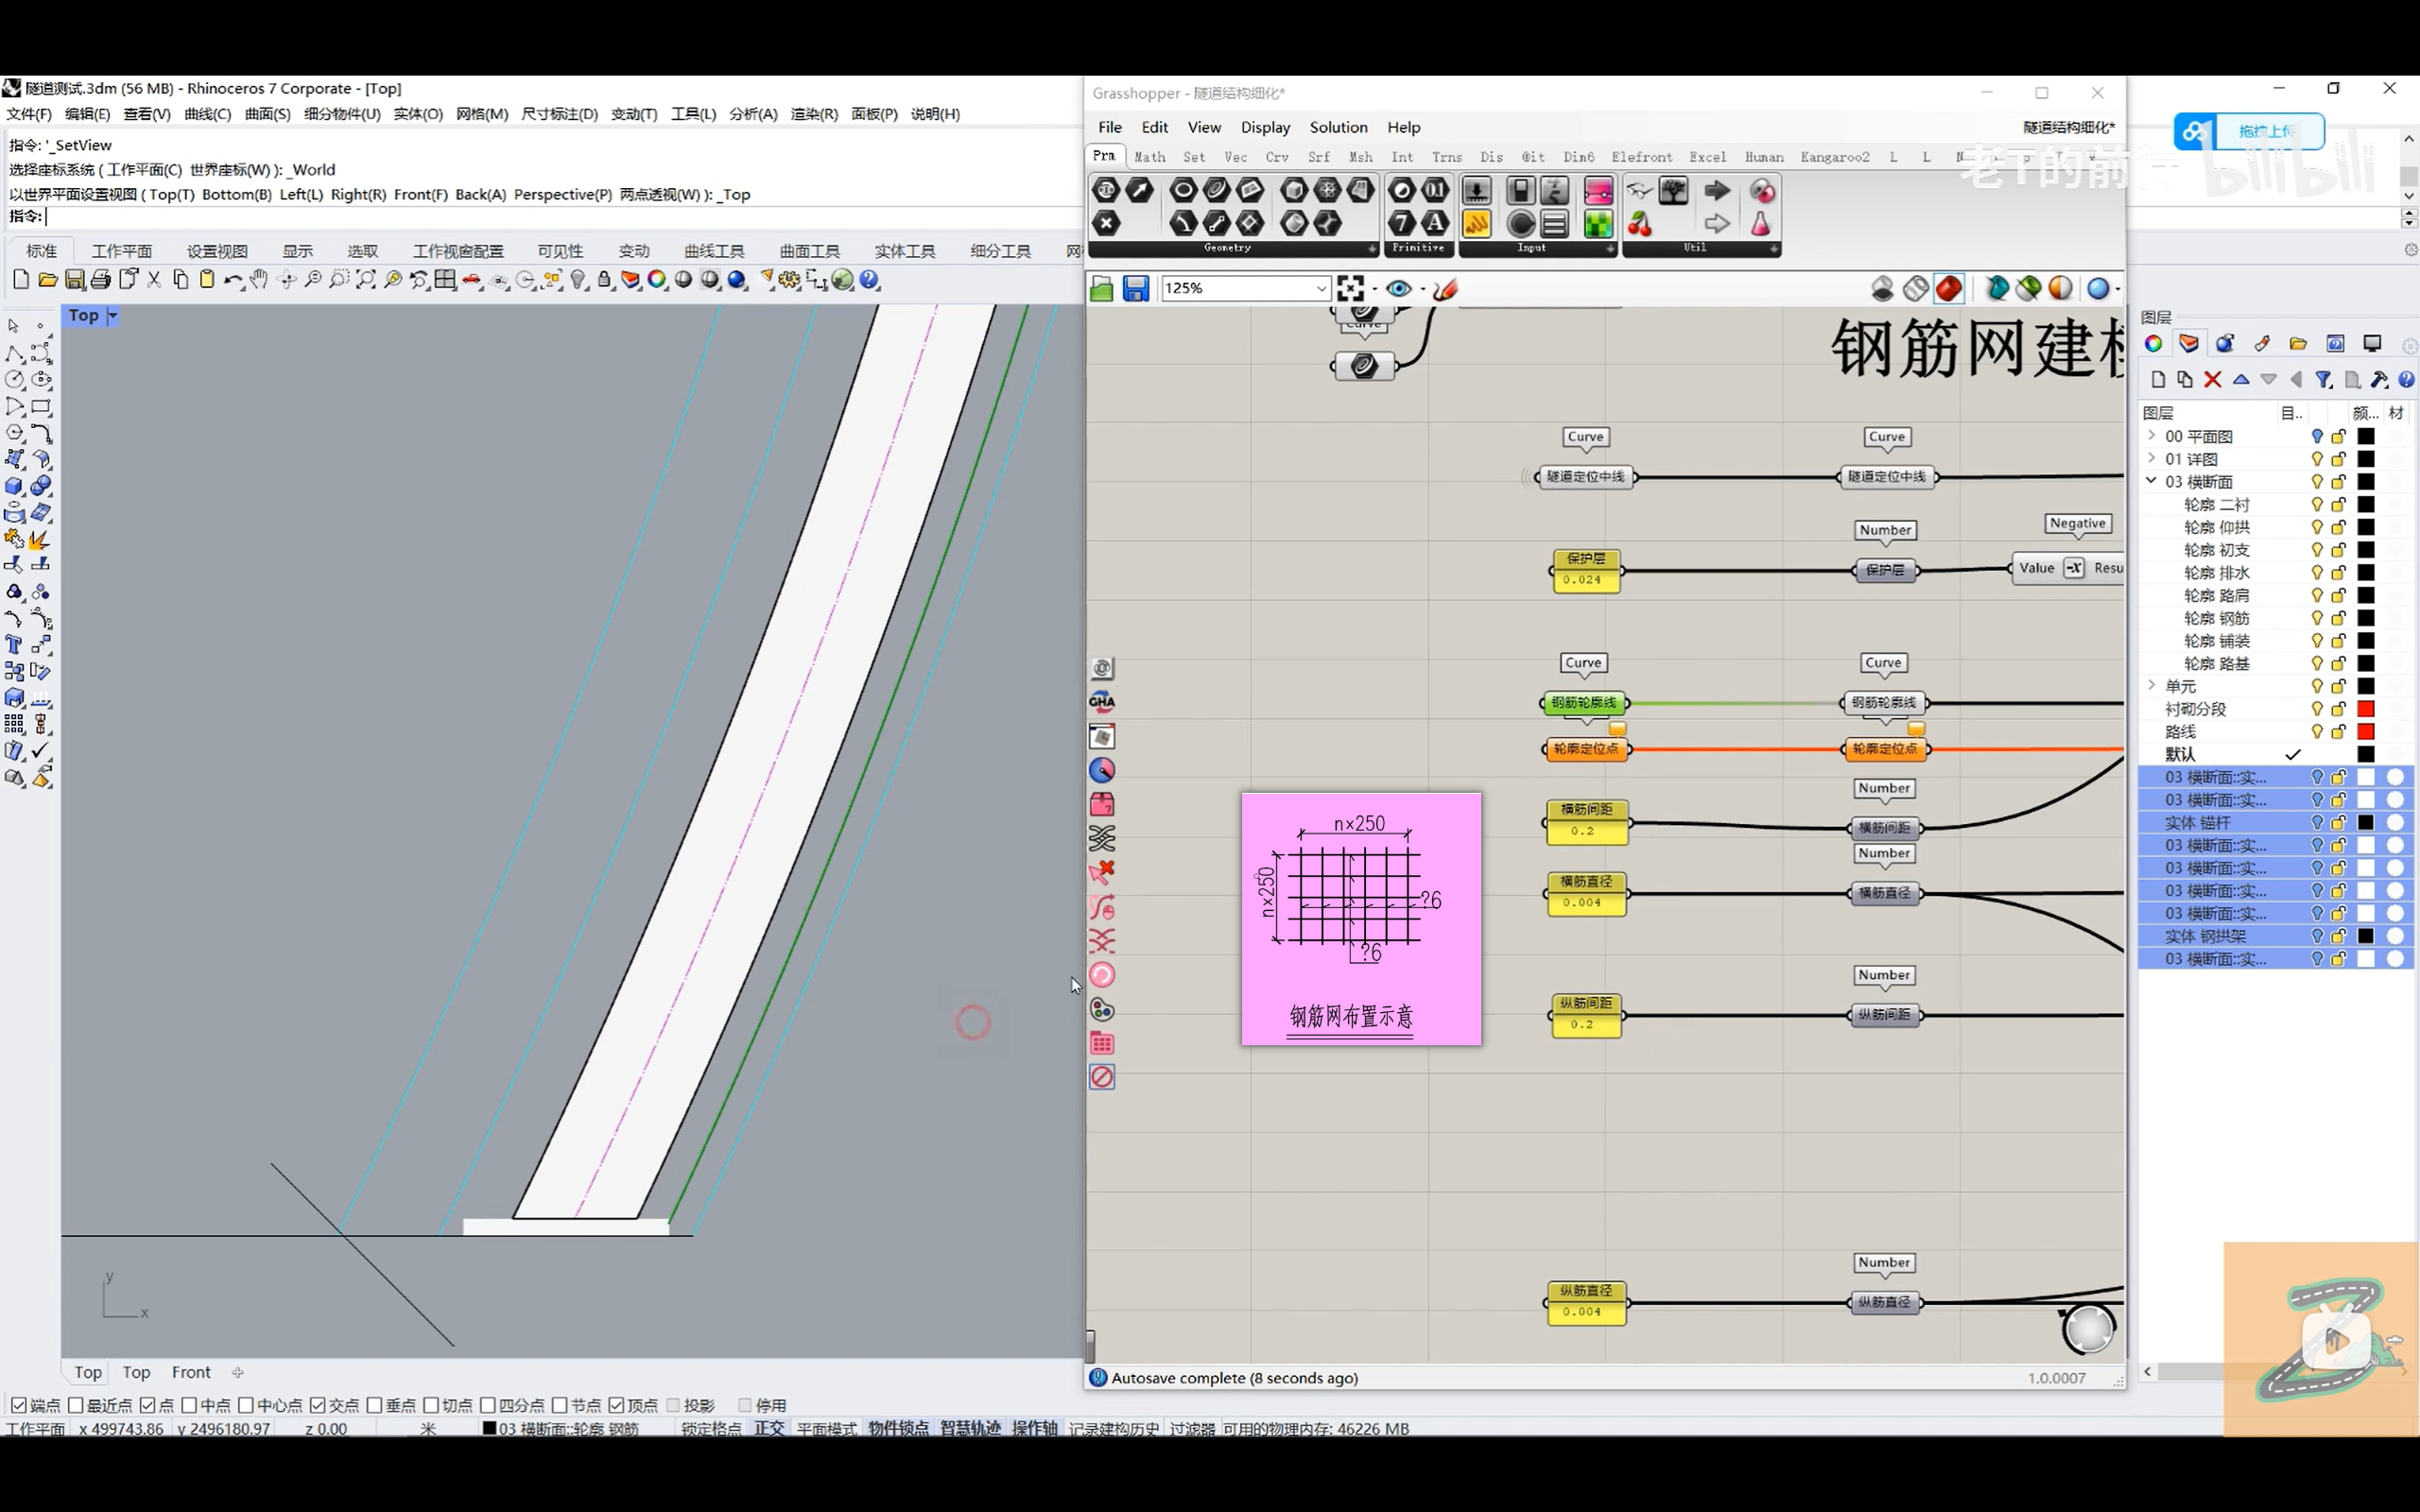Delete layer using red X icon
This screenshot has height=1512, width=2420.
coord(2212,380)
